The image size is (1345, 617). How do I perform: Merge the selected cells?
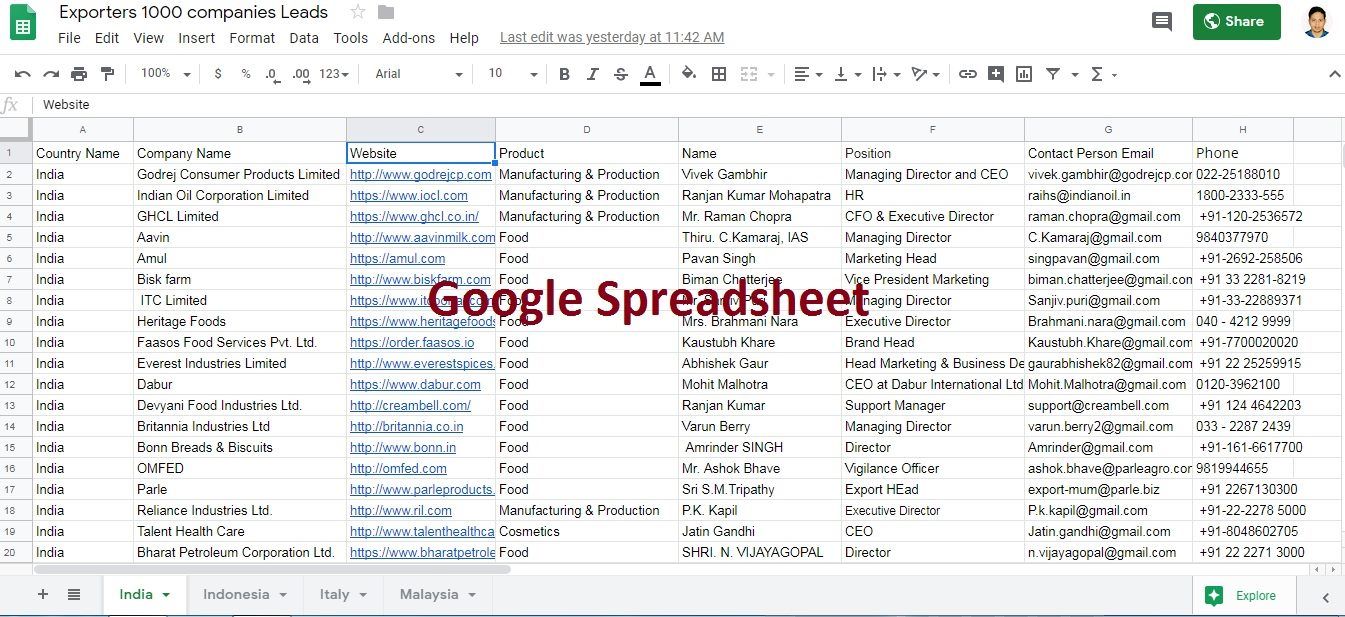[x=749, y=74]
